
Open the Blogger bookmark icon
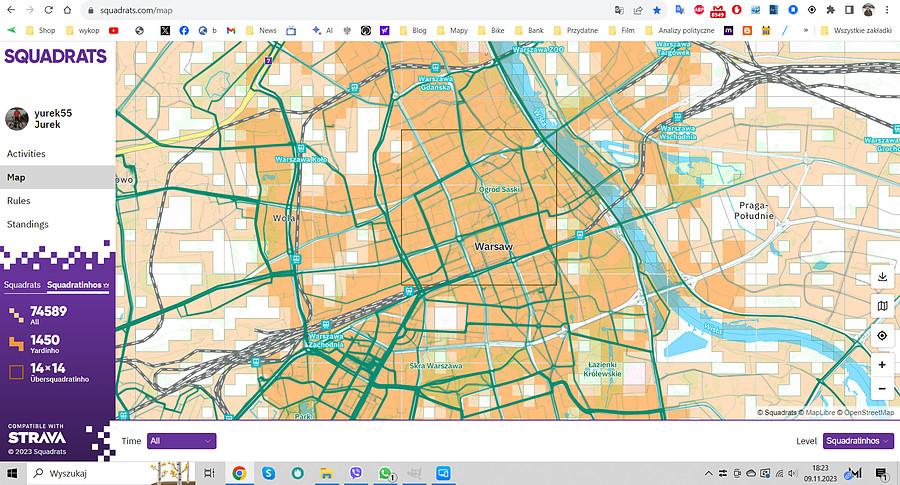(x=747, y=30)
